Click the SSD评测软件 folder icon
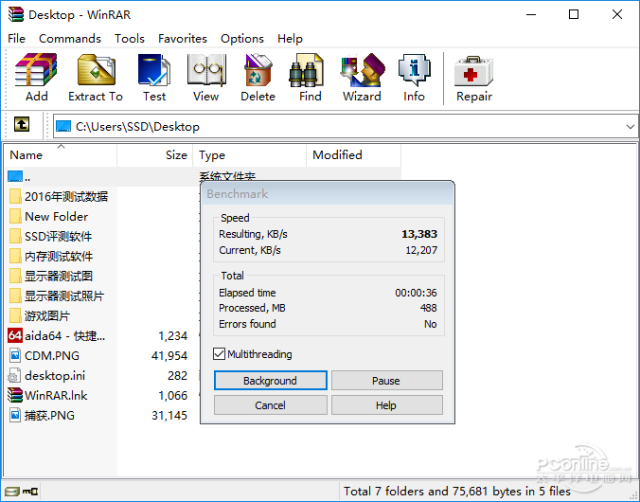Image resolution: width=640 pixels, height=502 pixels. tap(16, 236)
